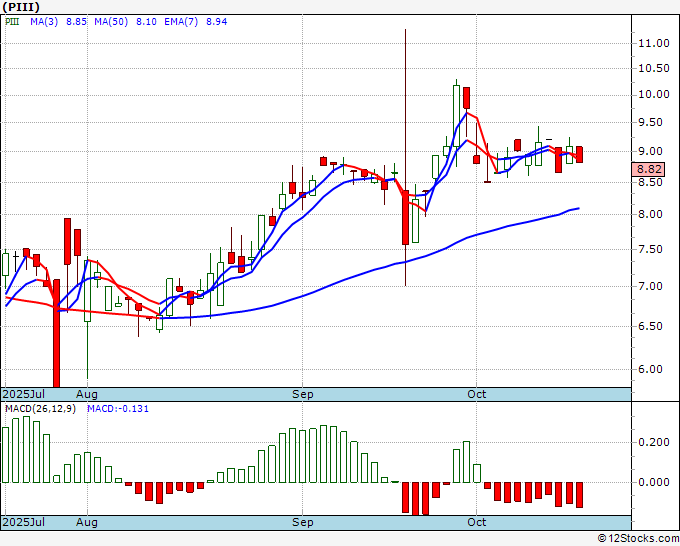Image resolution: width=680 pixels, height=546 pixels.
Task: Click the 9.50 price axis label
Action: [650, 122]
